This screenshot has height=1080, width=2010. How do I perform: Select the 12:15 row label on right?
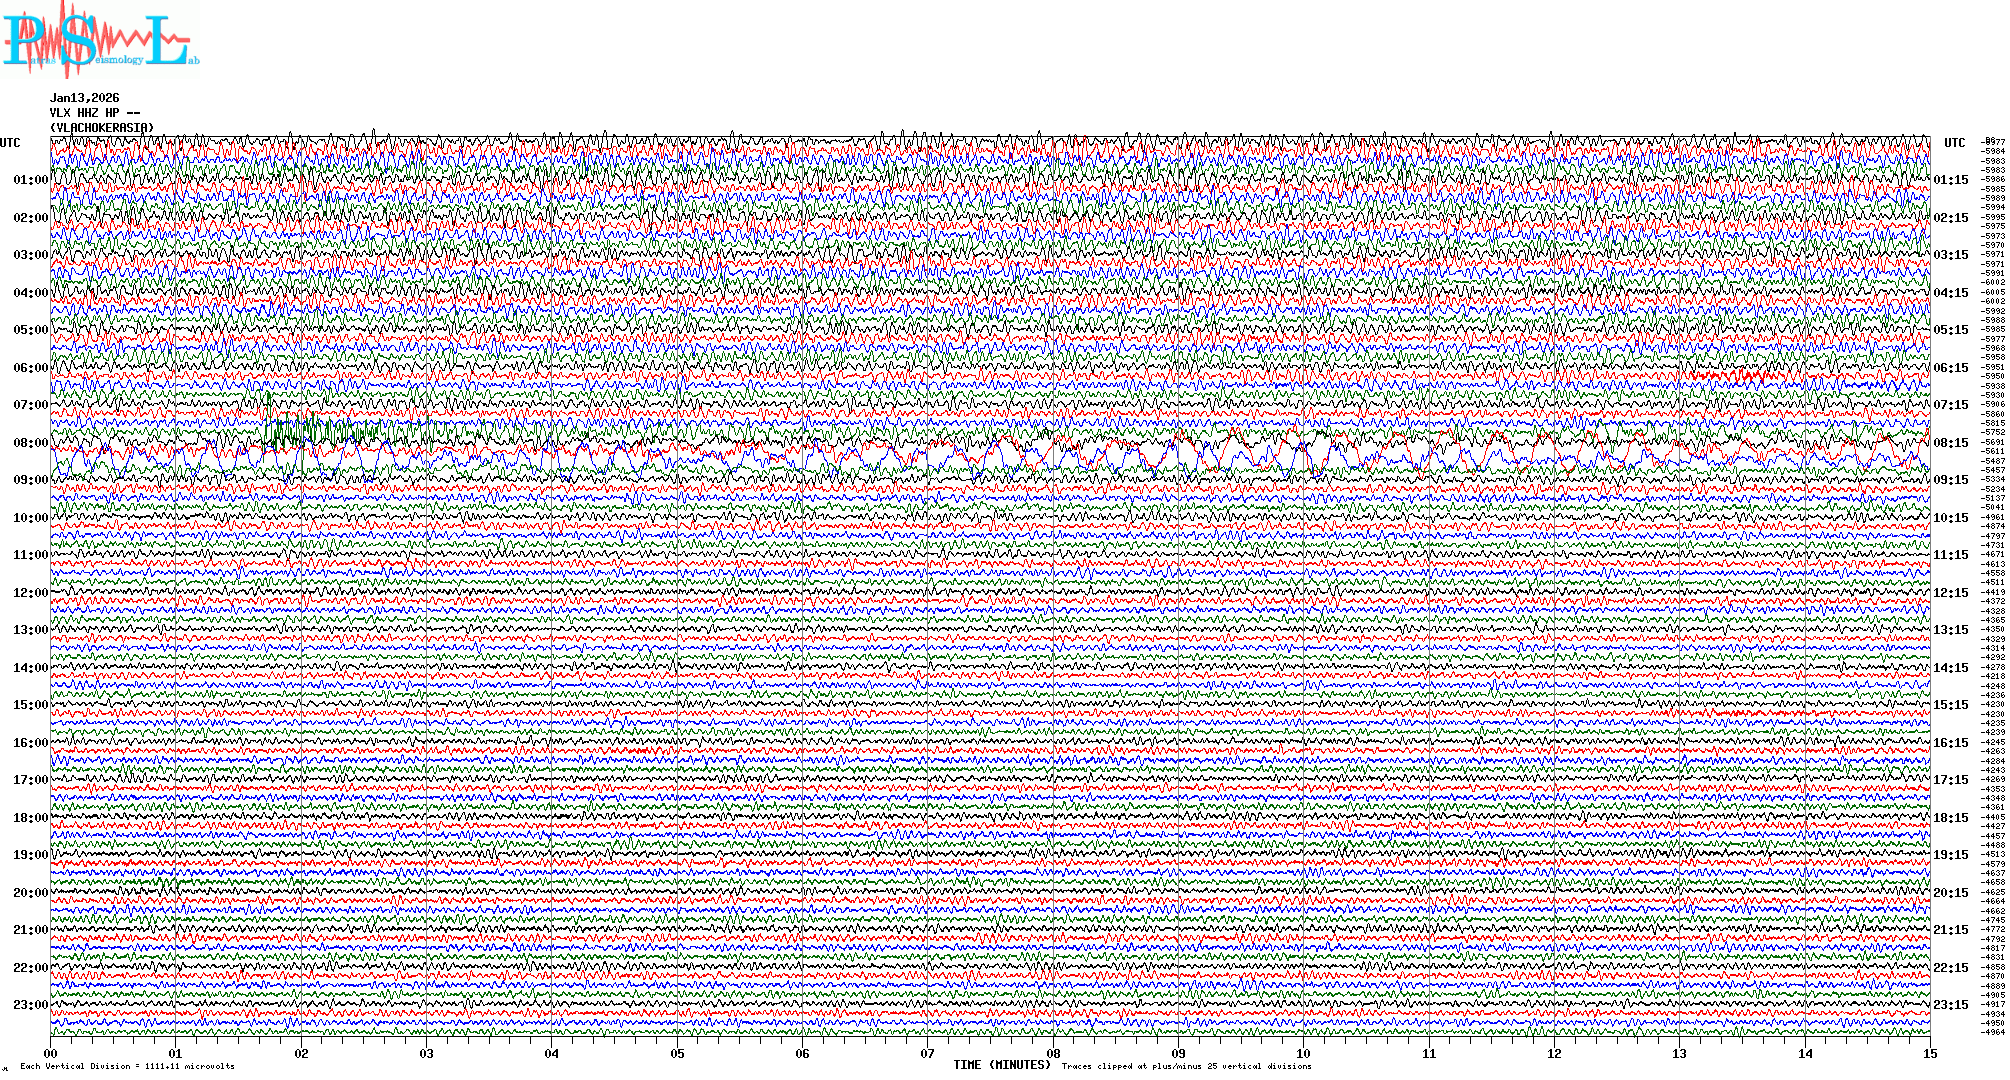[1950, 593]
